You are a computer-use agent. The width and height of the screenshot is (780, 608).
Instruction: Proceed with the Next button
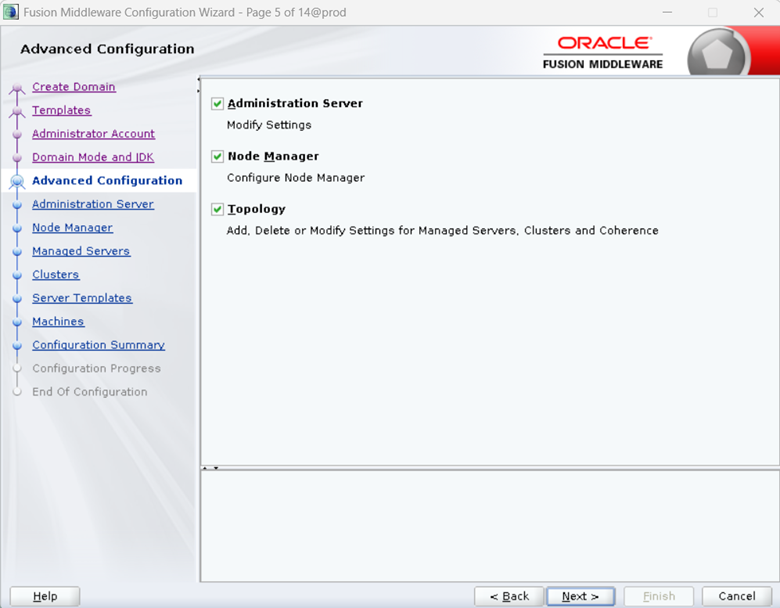click(x=580, y=596)
